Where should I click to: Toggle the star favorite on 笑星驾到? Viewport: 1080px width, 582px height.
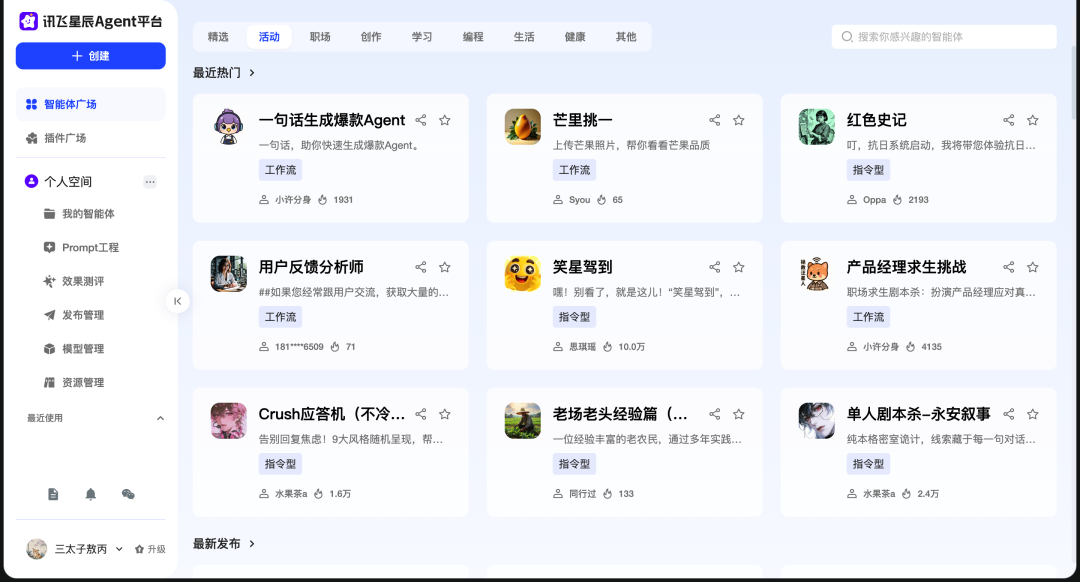tap(738, 266)
